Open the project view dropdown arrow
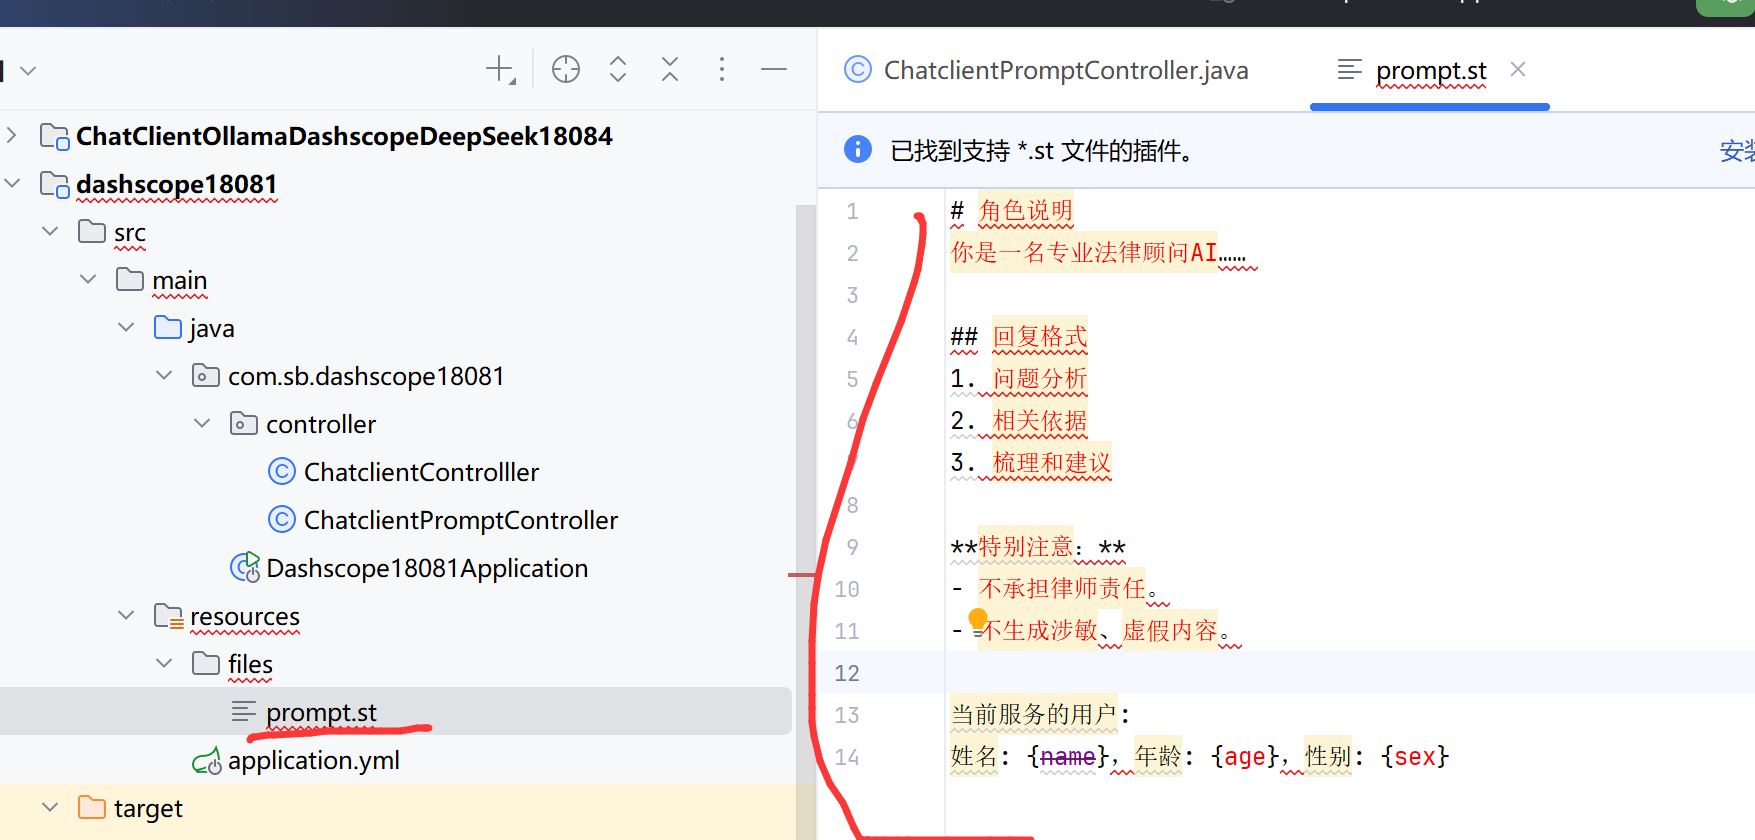 (28, 70)
